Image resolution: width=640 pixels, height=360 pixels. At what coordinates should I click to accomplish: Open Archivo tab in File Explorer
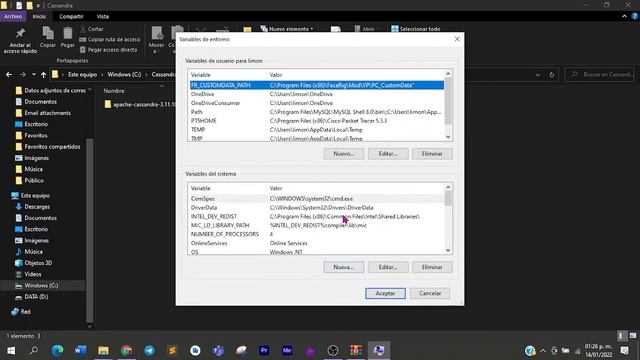pyautogui.click(x=13, y=16)
